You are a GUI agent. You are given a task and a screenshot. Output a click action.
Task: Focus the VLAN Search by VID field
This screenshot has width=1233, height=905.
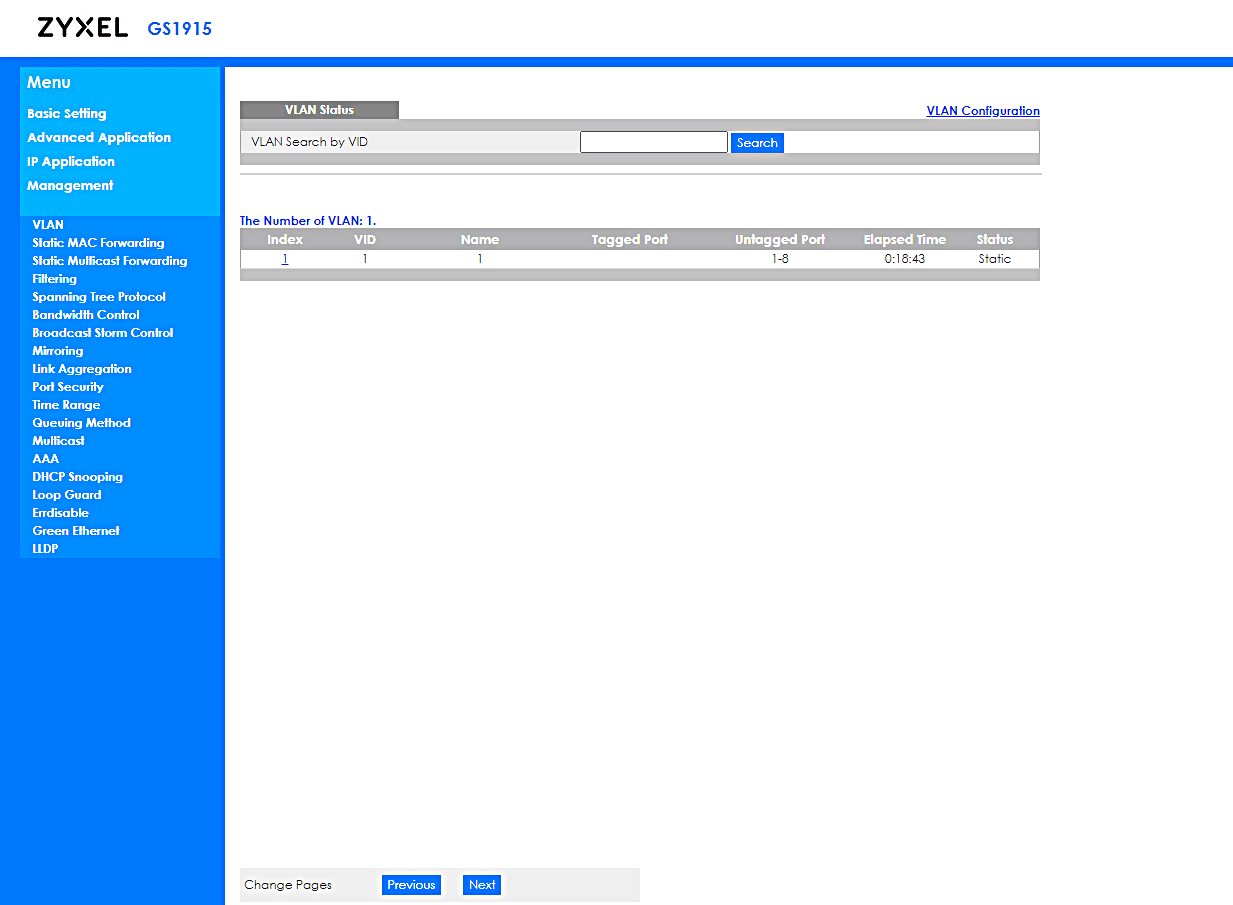click(x=654, y=142)
